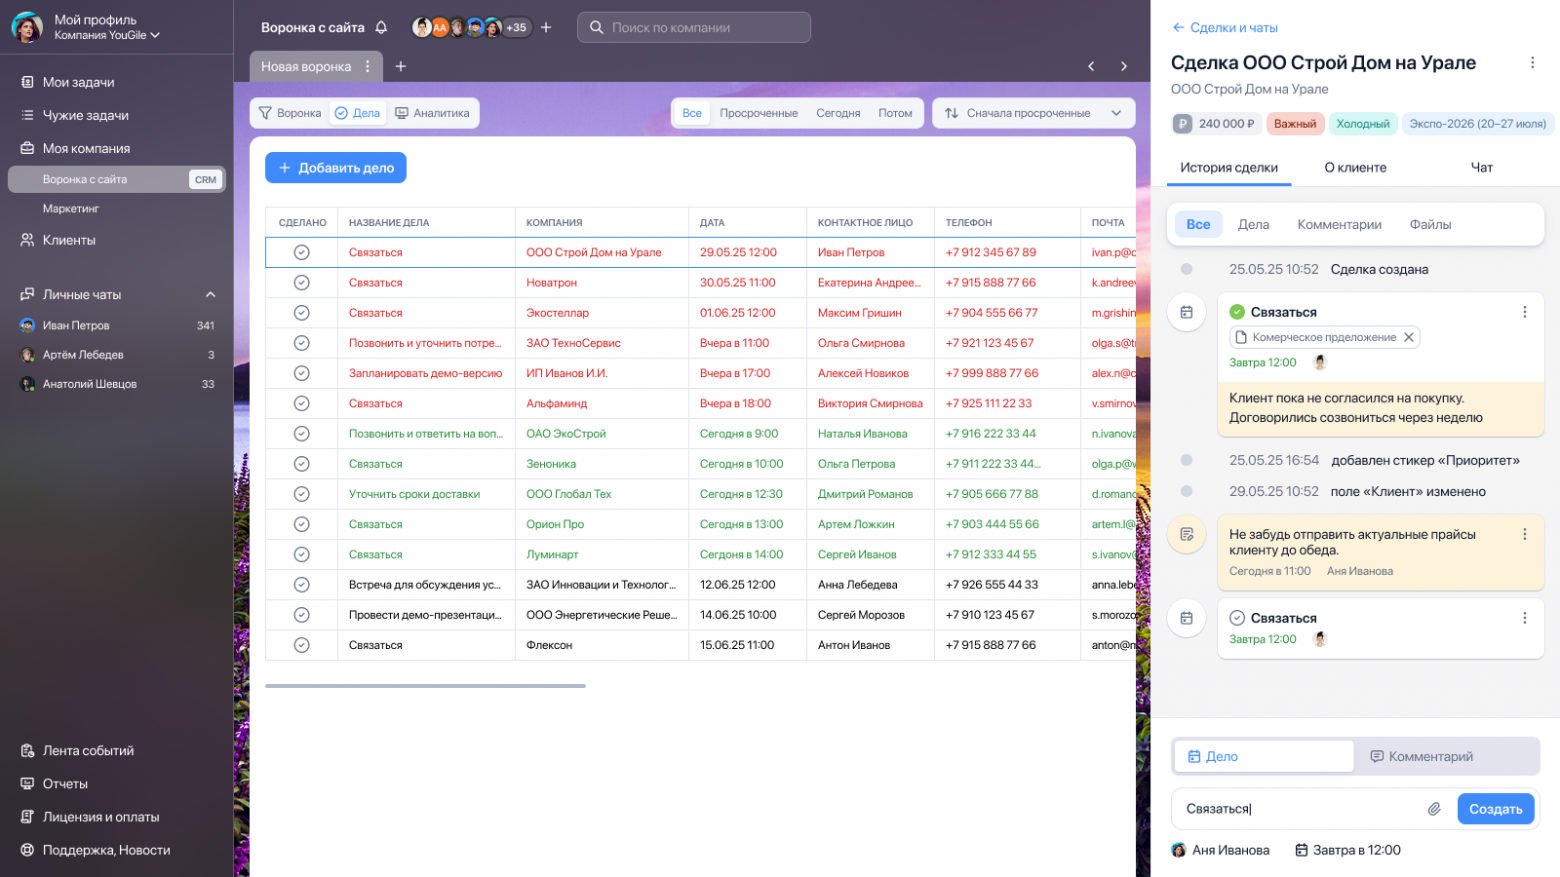Toggle done checkbox for Новатрон row

[x=301, y=283]
